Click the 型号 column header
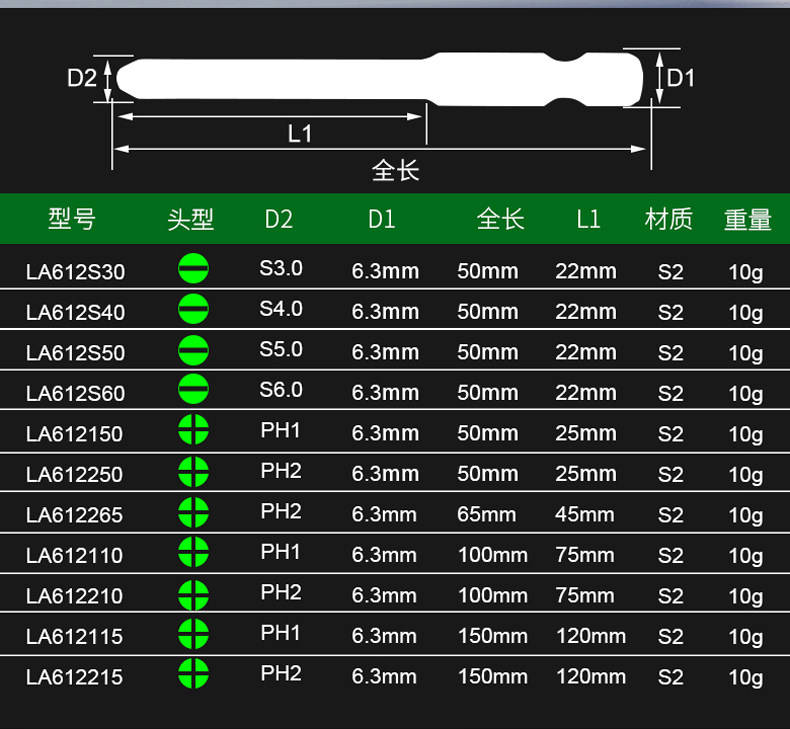 pyautogui.click(x=72, y=219)
